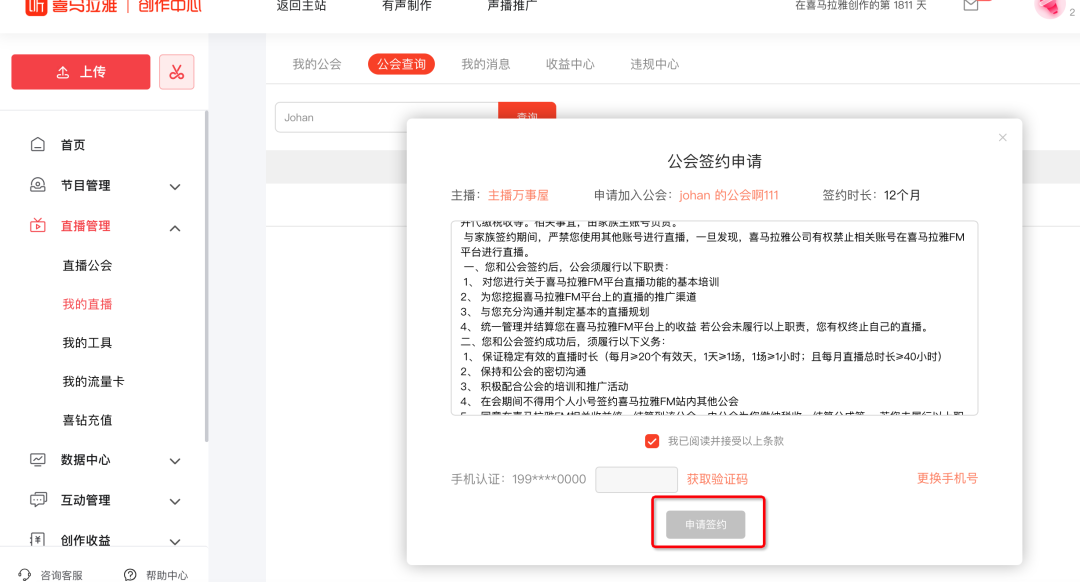Screen dimensions: 1080x582
Task: Click the red 上传 upload button
Action: coord(81,72)
